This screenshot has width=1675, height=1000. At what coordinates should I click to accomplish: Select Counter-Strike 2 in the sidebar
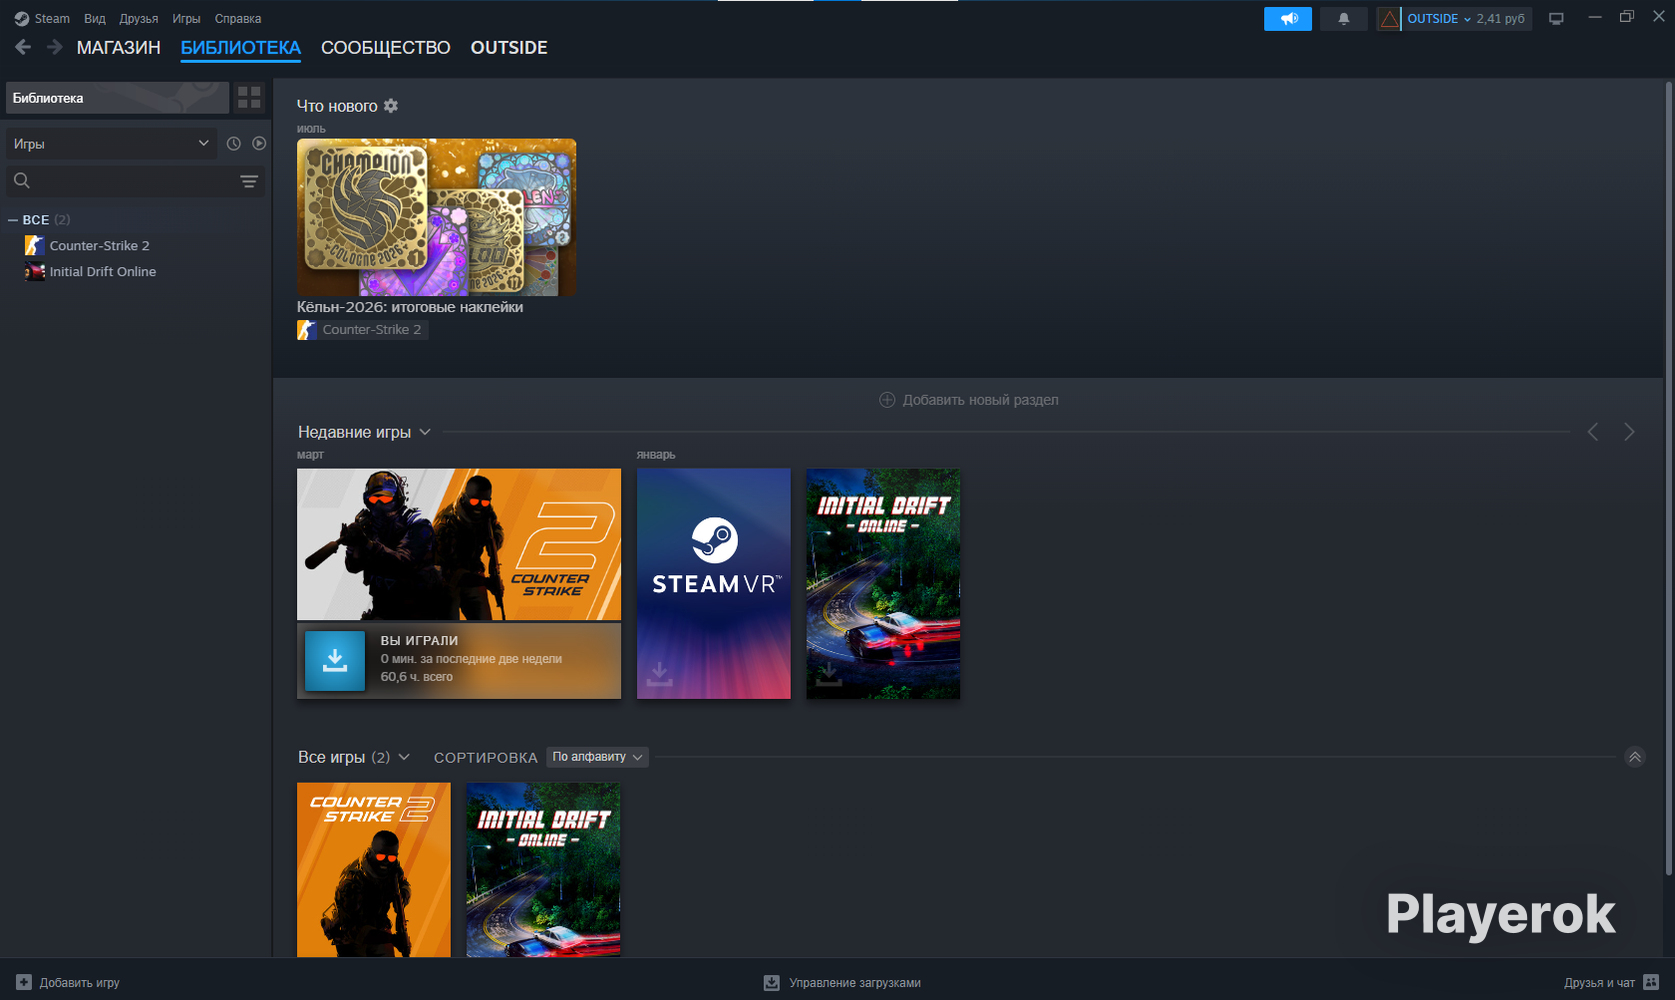click(100, 246)
